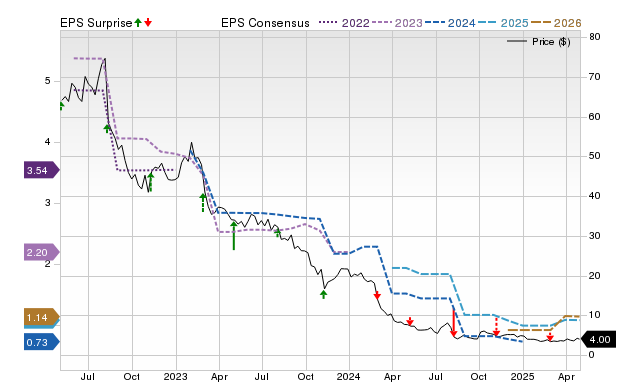Click the green up arrow beside EPS Surprise
640x382 pixels.
[138, 23]
